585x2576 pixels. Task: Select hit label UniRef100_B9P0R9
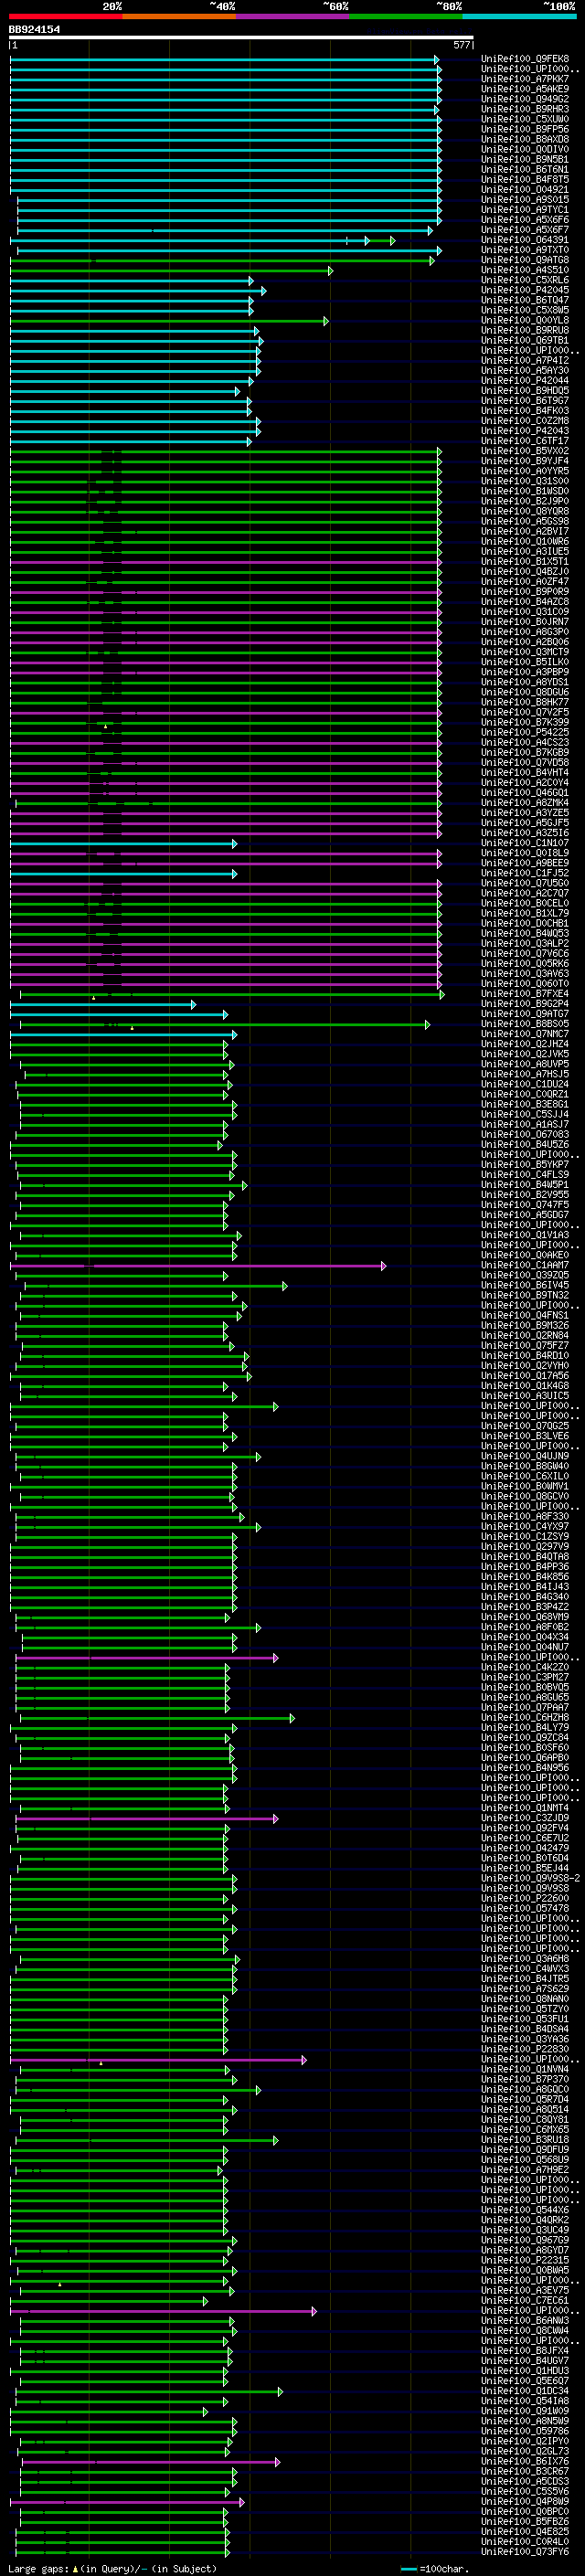pyautogui.click(x=525, y=591)
